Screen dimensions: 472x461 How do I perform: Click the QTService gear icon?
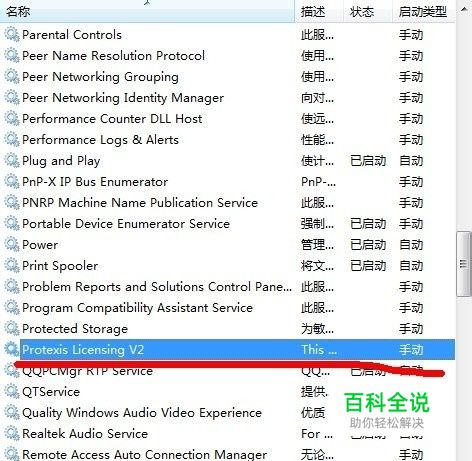point(12,391)
